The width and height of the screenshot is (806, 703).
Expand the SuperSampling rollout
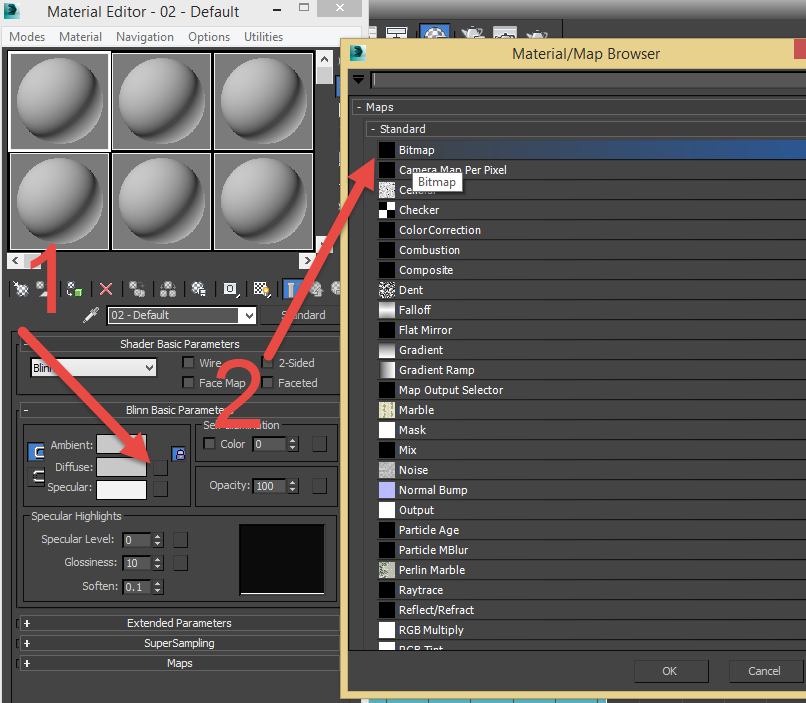27,643
